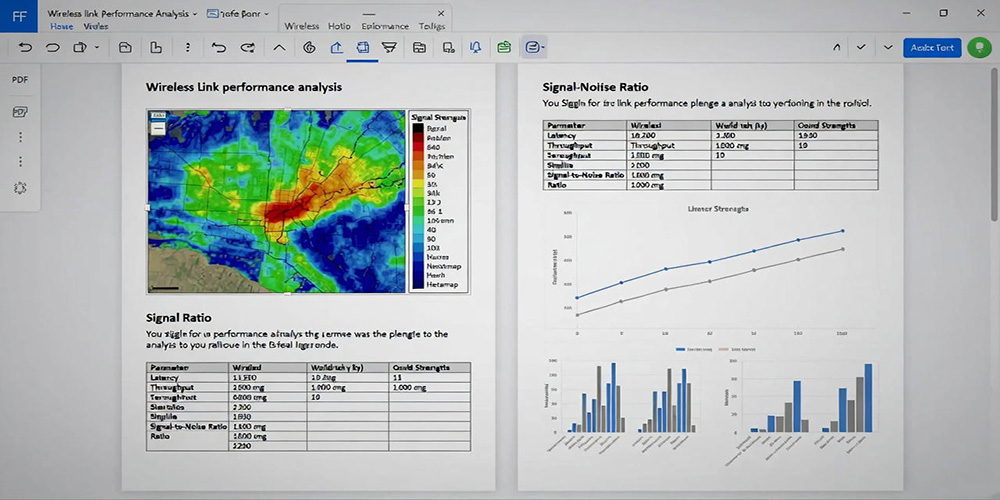Image resolution: width=1000 pixels, height=500 pixels.
Task: Click the red swatch in Signal Strength legend
Action: click(x=418, y=147)
